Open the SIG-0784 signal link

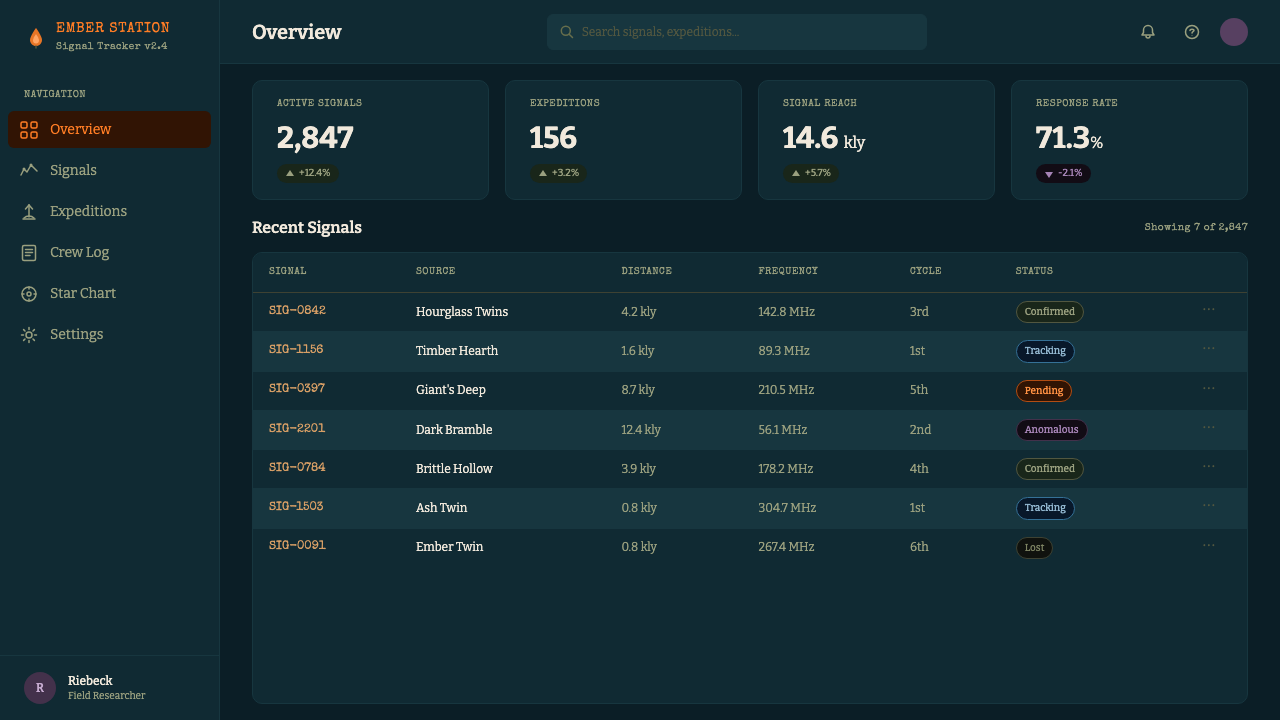(297, 467)
